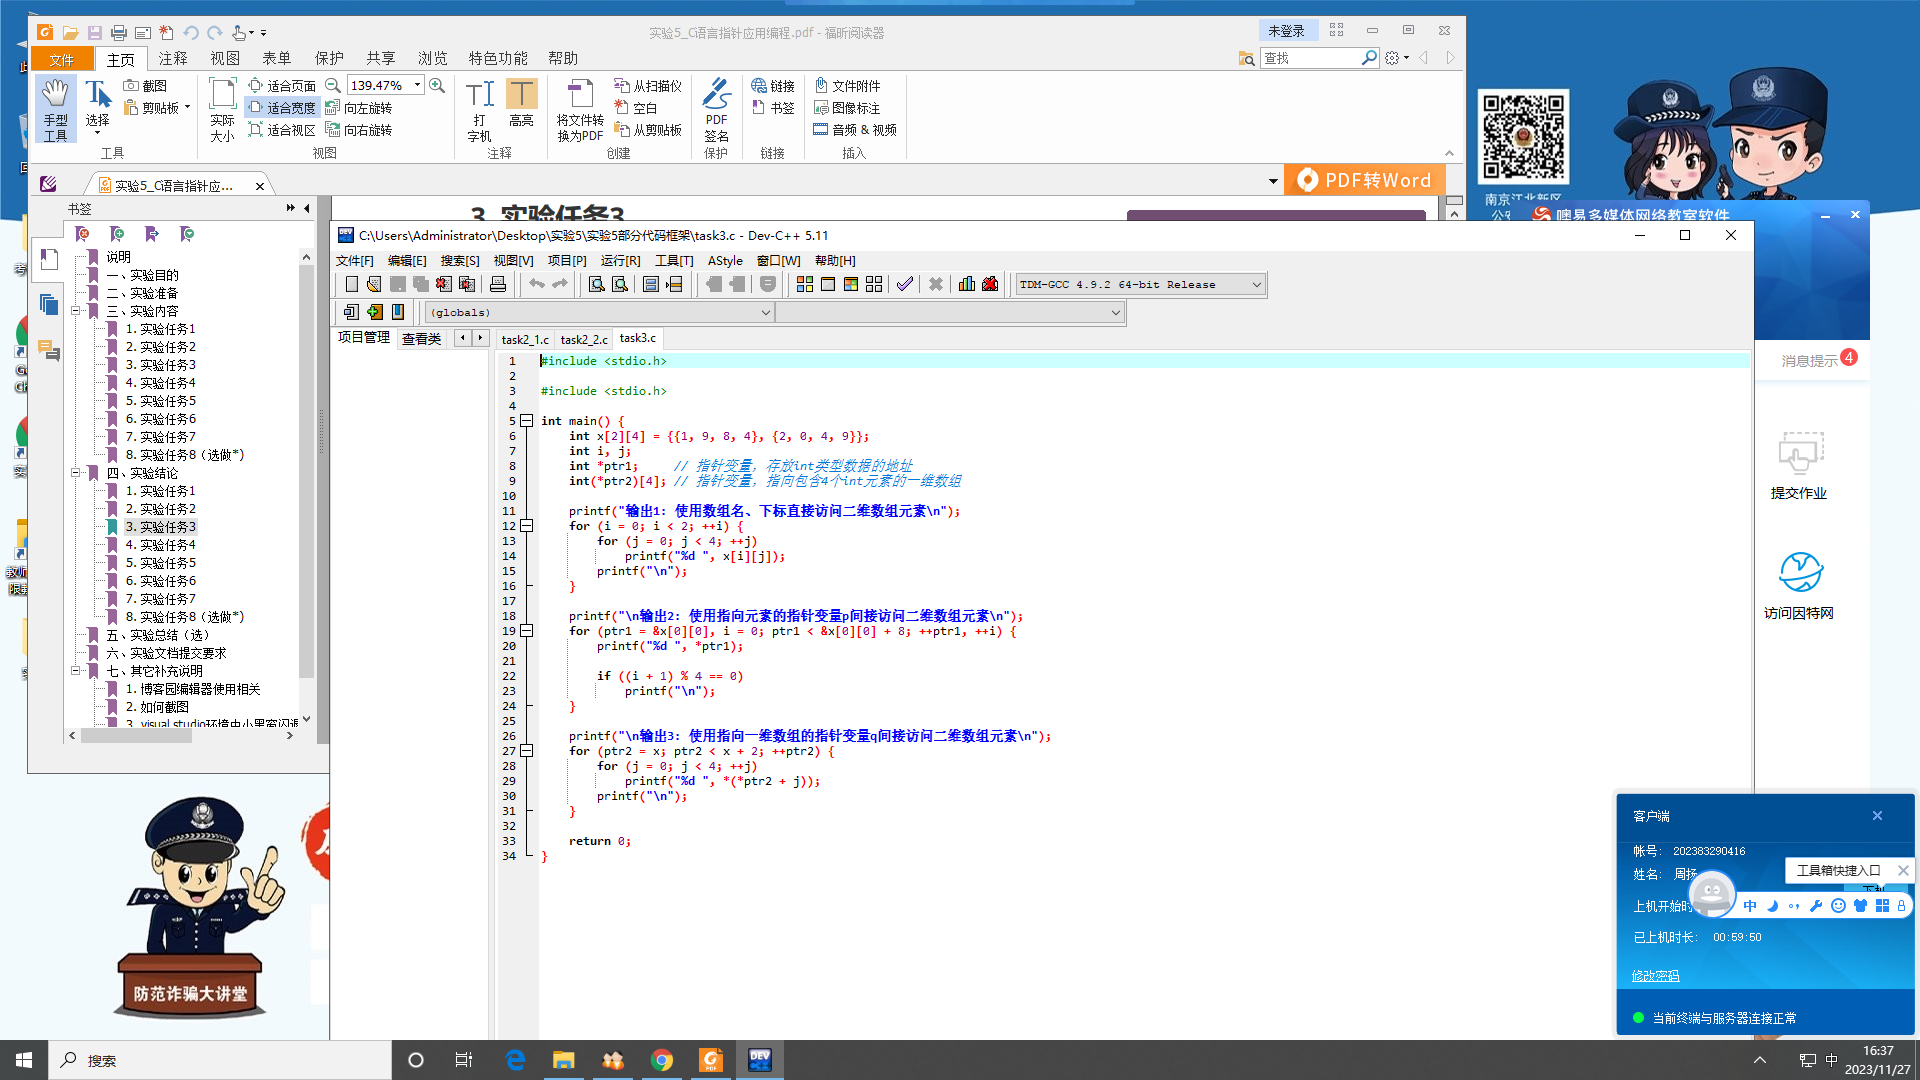Viewport: 1920px width, 1080px height.
Task: Switch to the task2_1.c editor tab
Action: (525, 339)
